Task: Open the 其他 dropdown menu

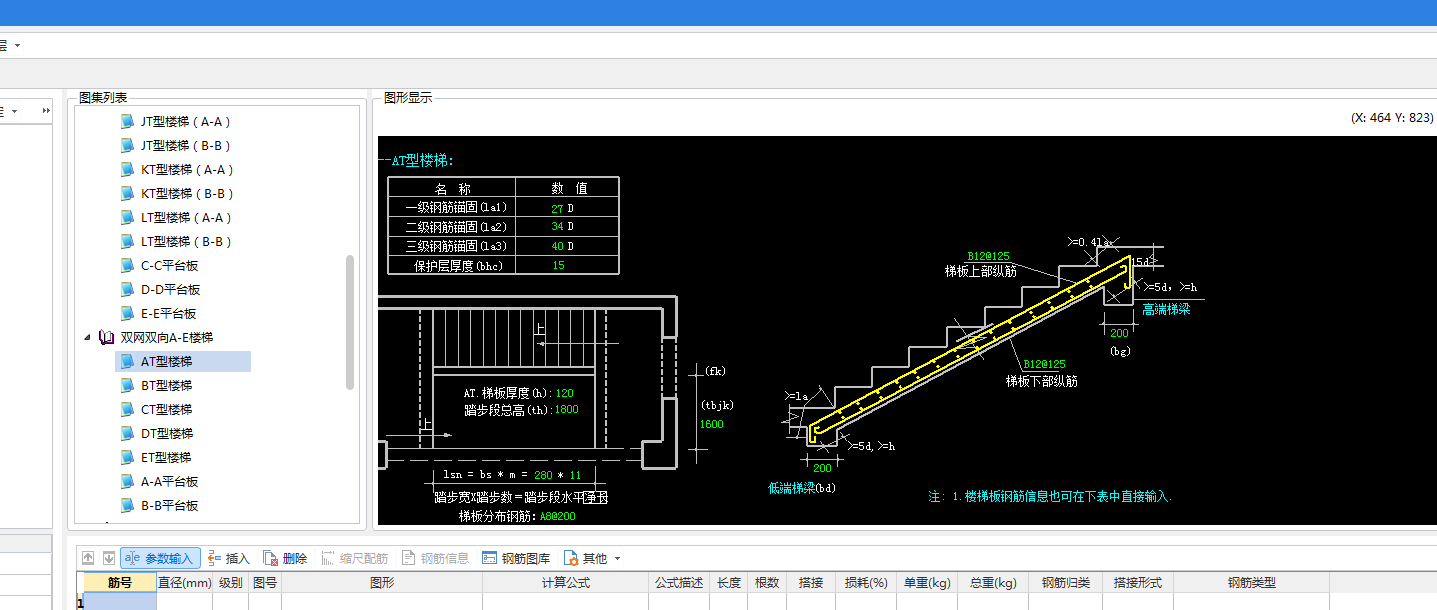Action: [x=592, y=558]
